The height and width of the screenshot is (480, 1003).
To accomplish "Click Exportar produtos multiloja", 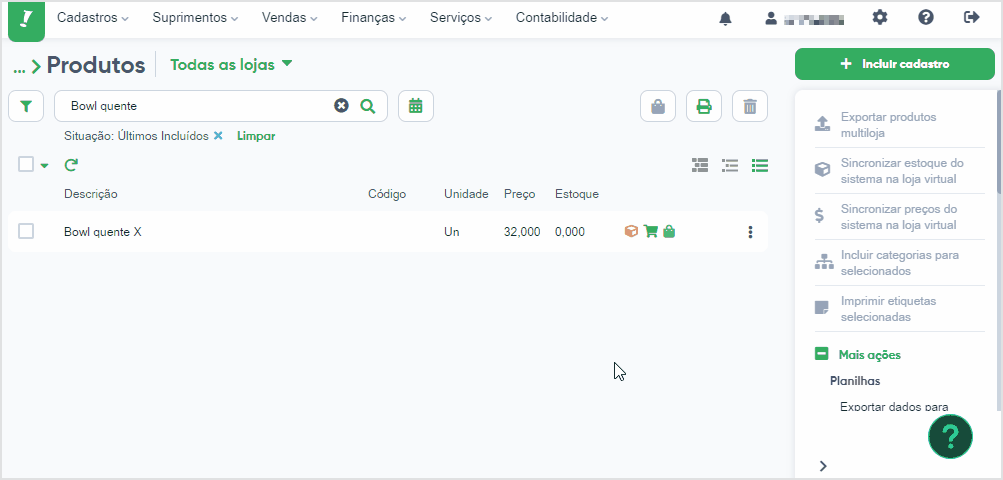I will pyautogui.click(x=899, y=125).
